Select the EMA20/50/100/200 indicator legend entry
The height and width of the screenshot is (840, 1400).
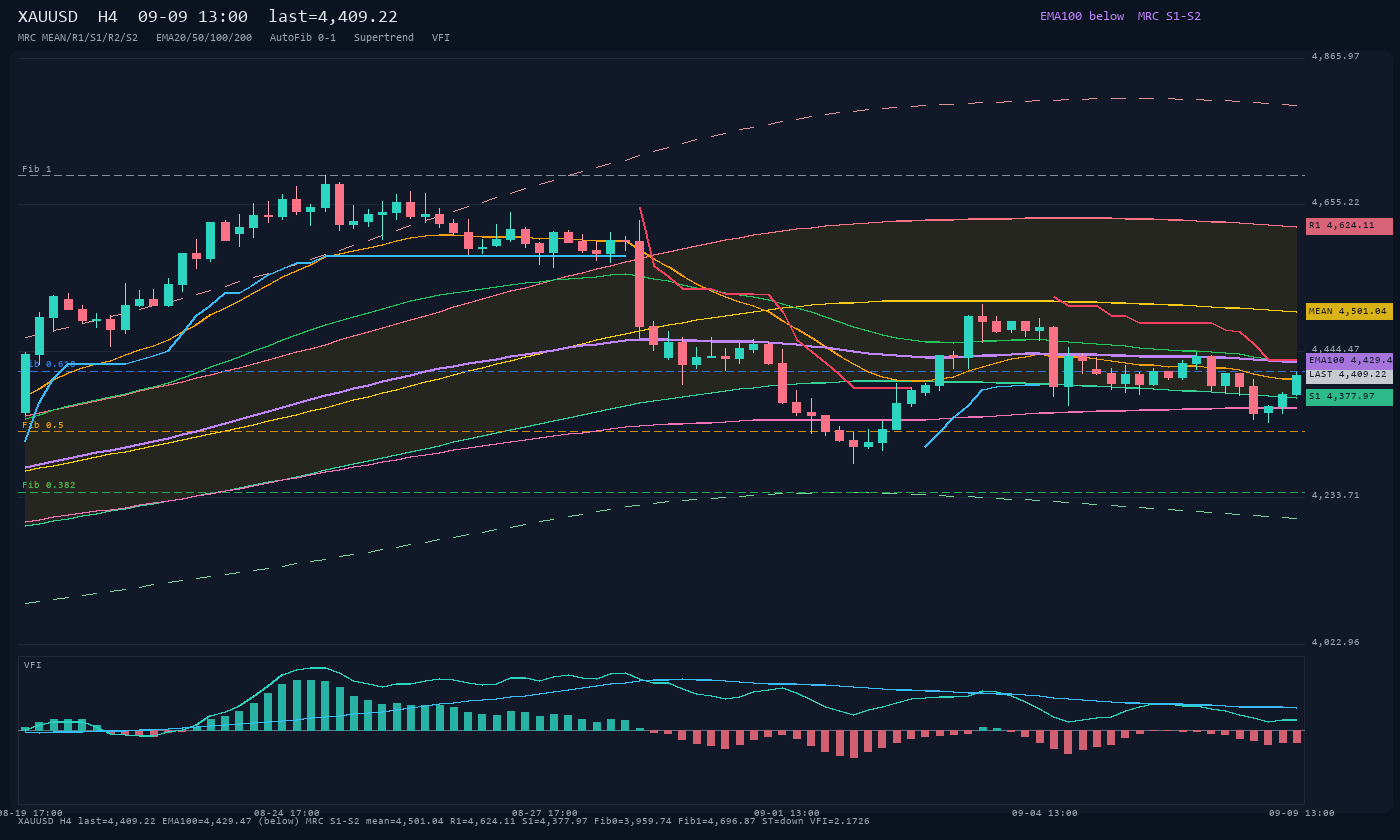tap(204, 38)
